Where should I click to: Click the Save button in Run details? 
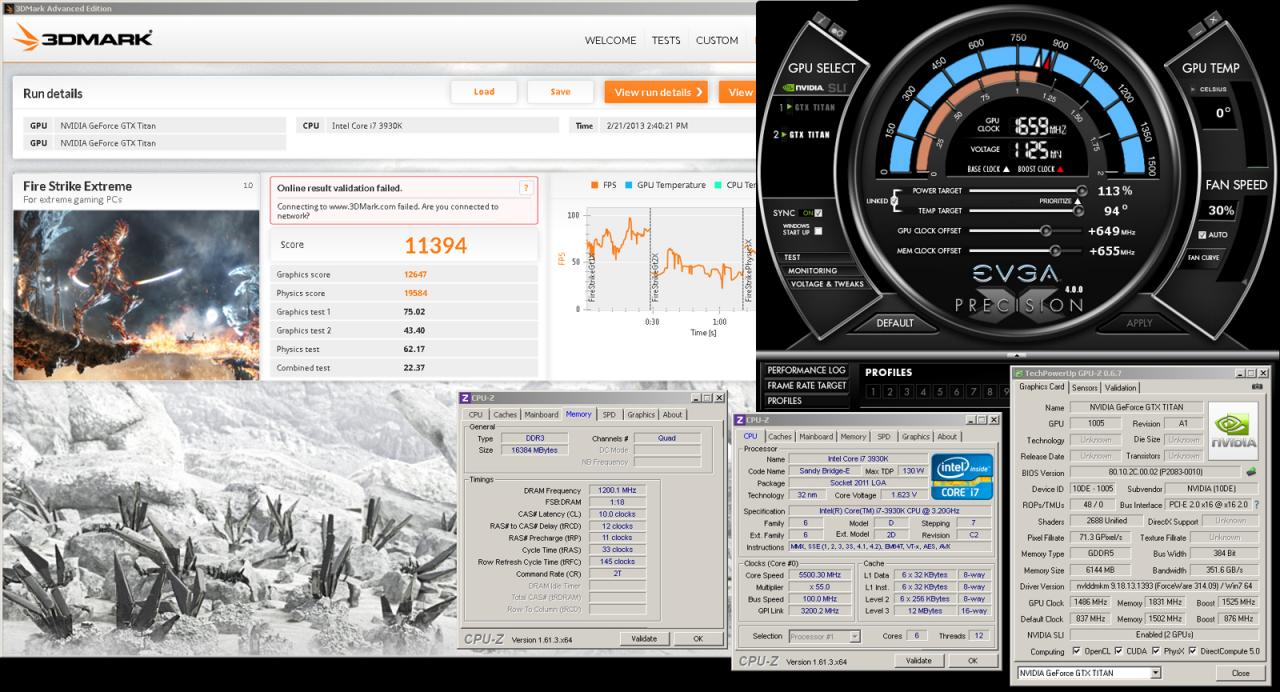point(560,92)
